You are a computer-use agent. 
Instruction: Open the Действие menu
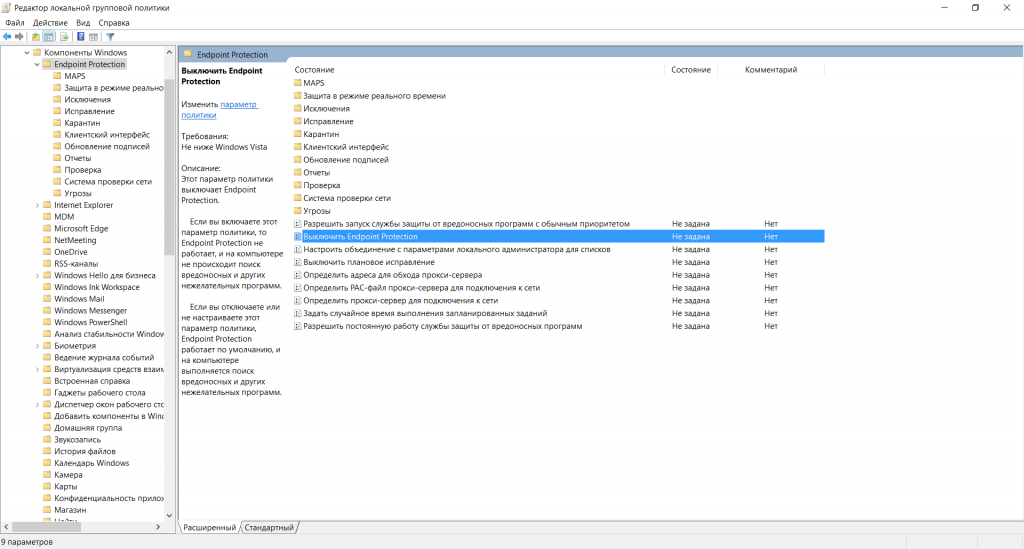click(x=50, y=22)
